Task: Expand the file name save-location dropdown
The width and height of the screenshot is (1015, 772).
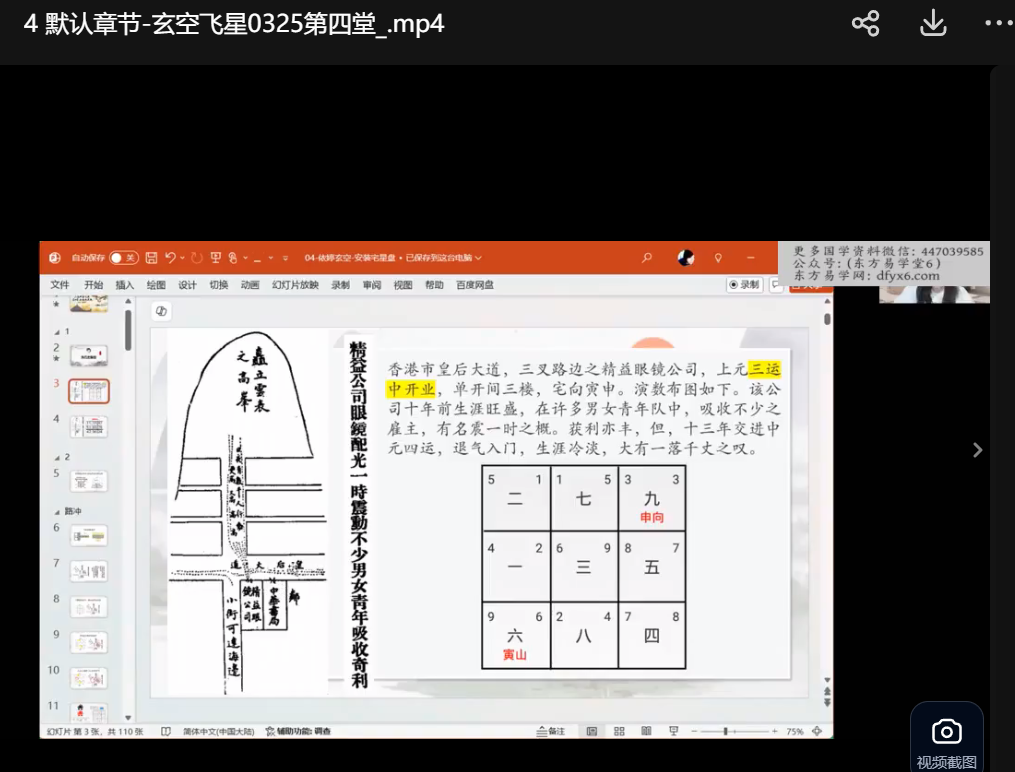Action: tap(479, 258)
